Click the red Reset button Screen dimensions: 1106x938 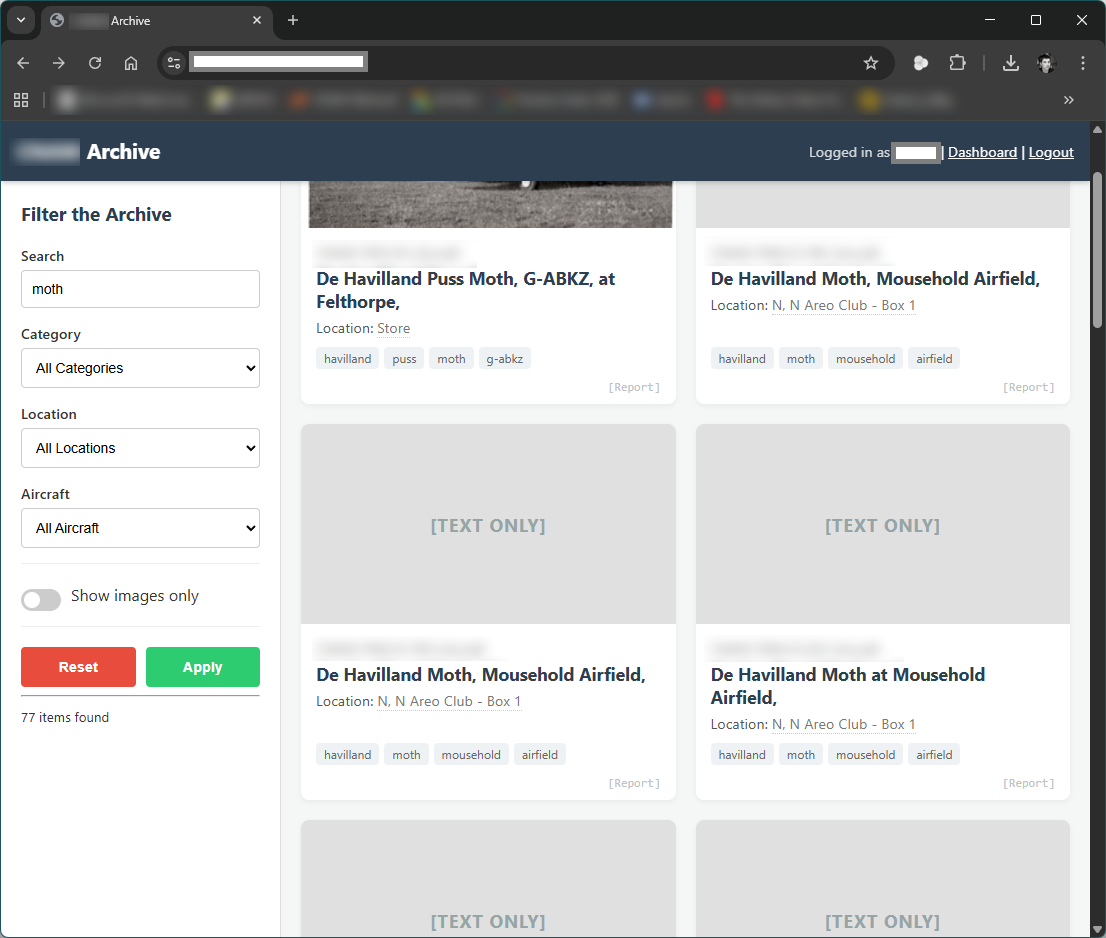(78, 667)
